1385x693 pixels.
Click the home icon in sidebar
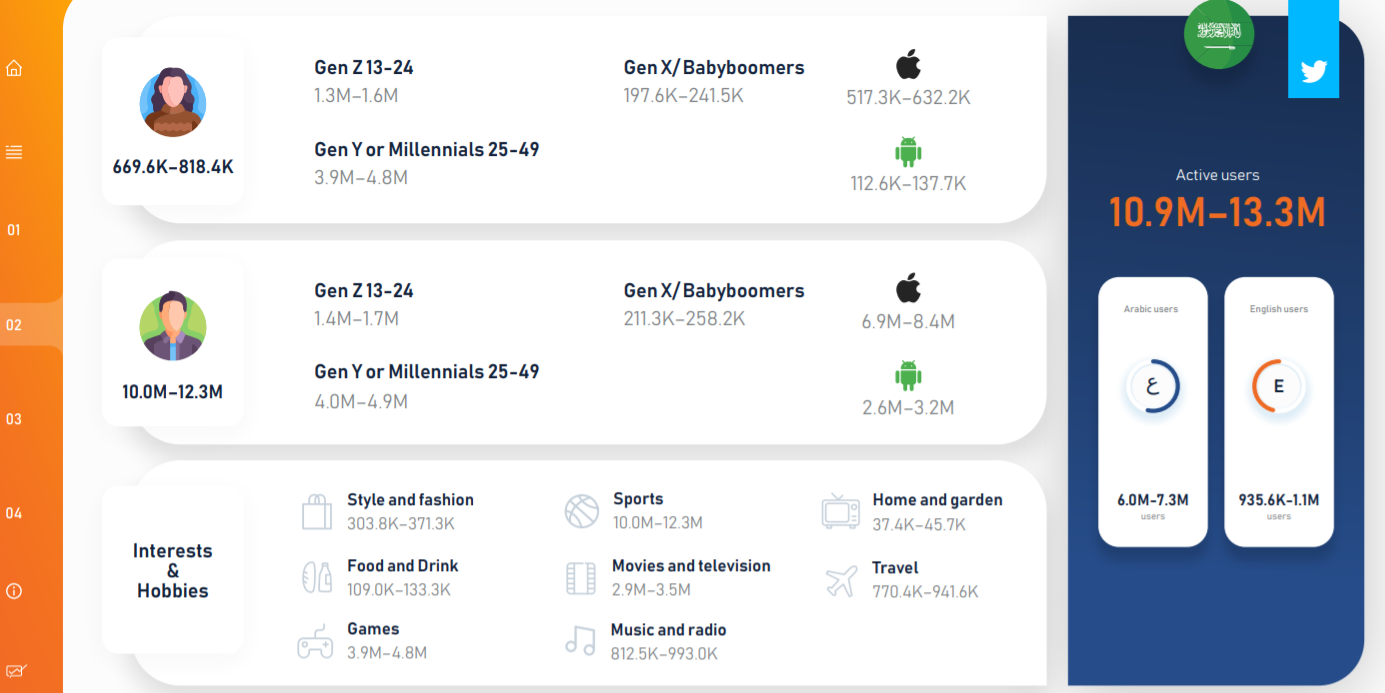pyautogui.click(x=14, y=69)
